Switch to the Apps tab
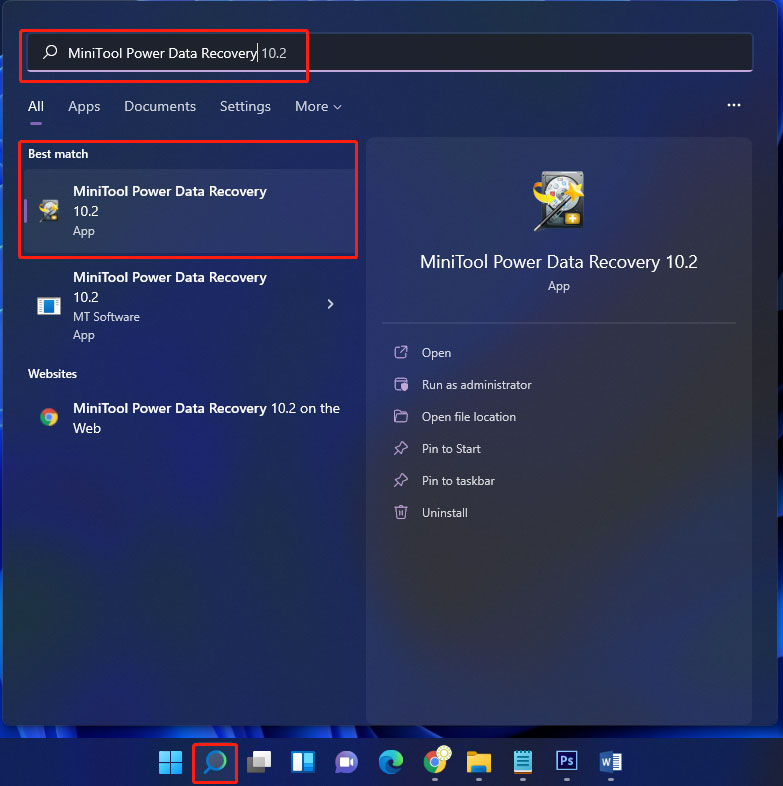This screenshot has width=783, height=786. pos(84,107)
